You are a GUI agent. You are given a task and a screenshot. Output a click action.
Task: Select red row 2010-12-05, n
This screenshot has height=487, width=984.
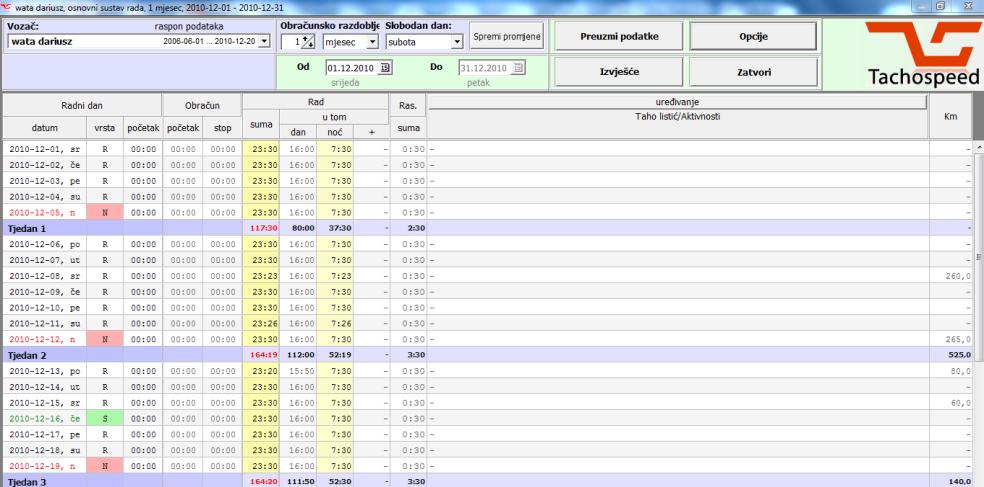[487, 212]
